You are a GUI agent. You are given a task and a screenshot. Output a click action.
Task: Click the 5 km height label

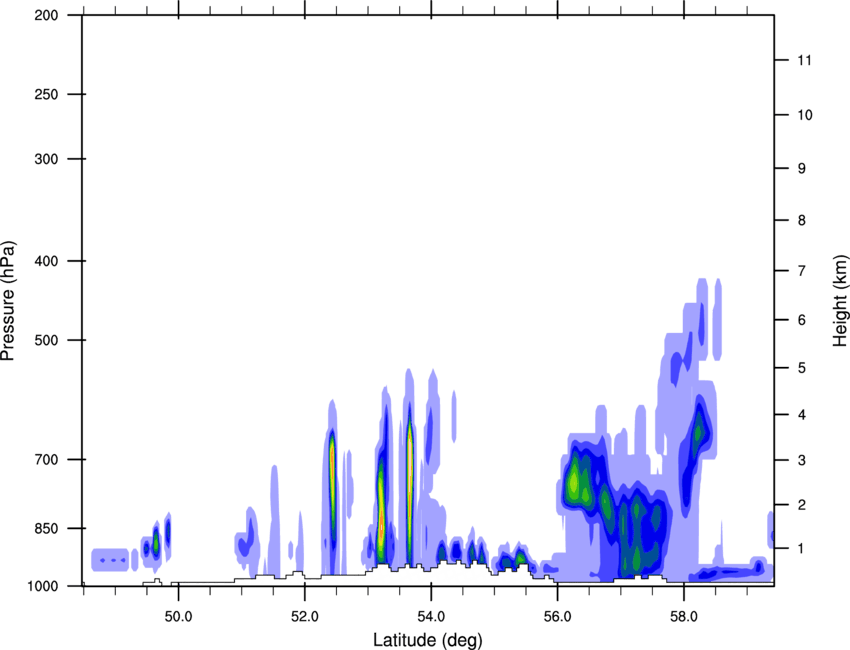[802, 368]
